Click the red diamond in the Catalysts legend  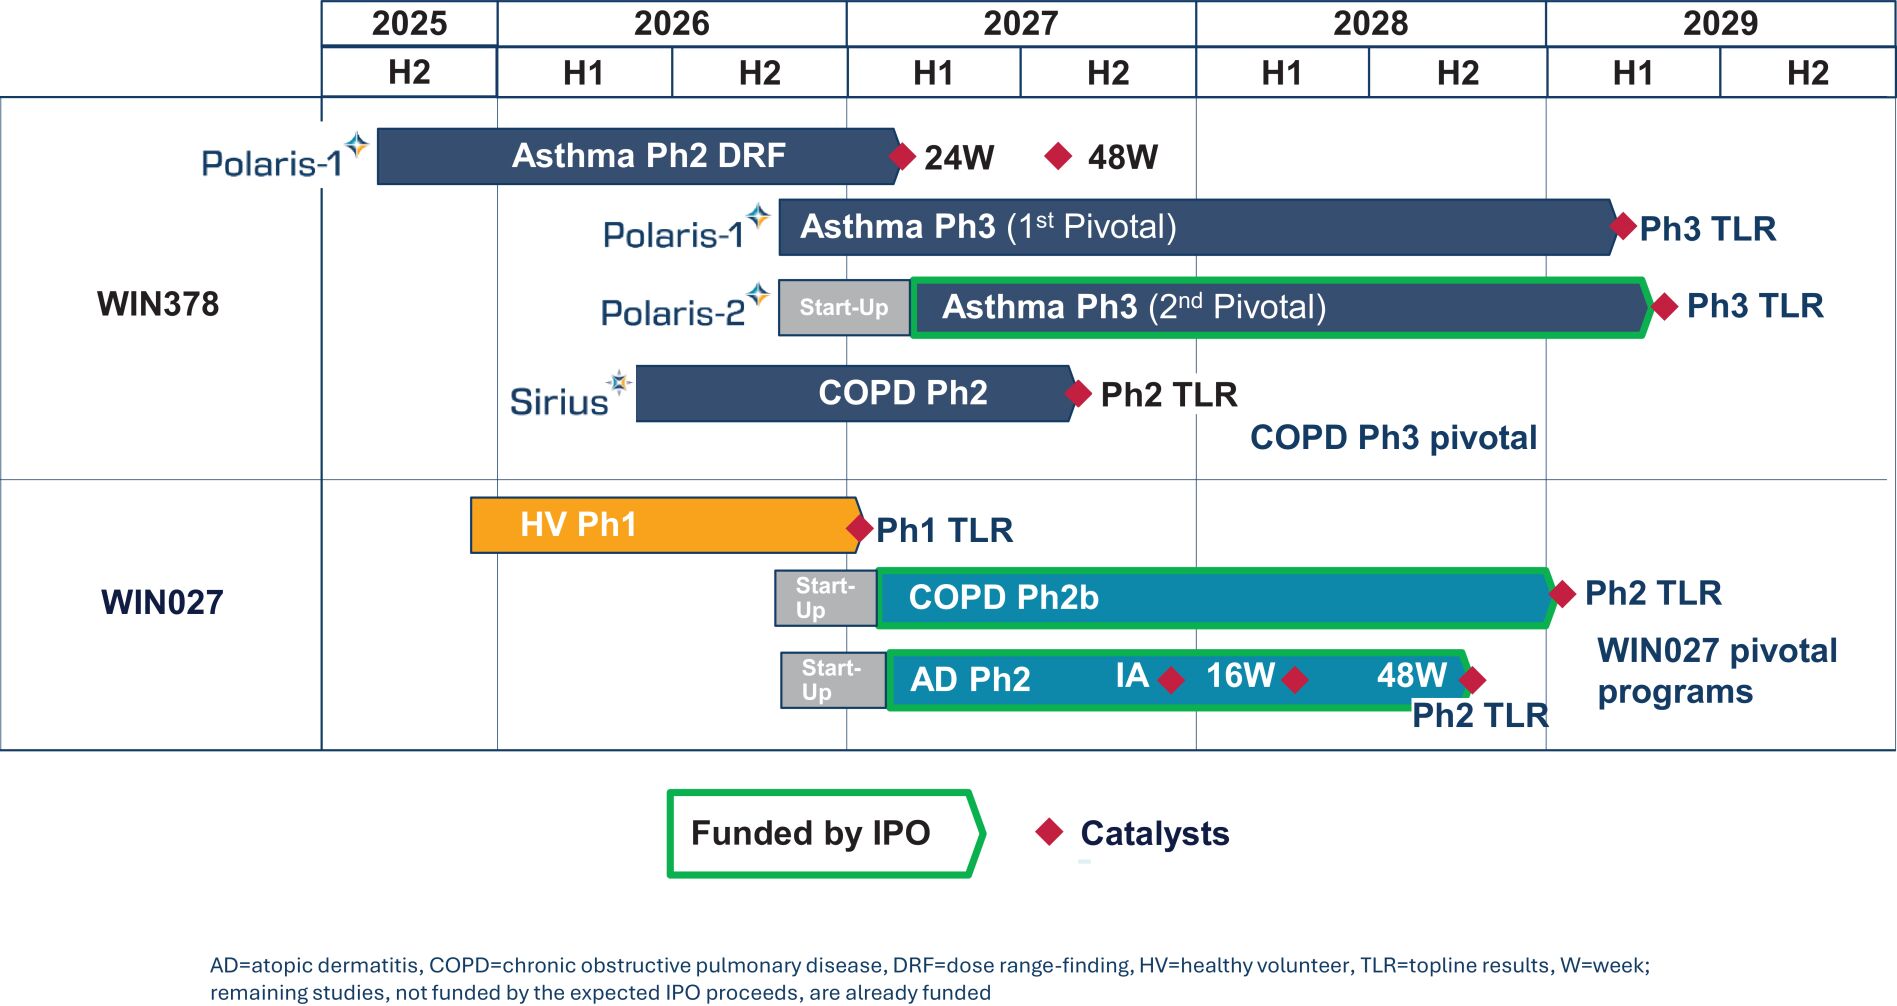pyautogui.click(x=1049, y=832)
